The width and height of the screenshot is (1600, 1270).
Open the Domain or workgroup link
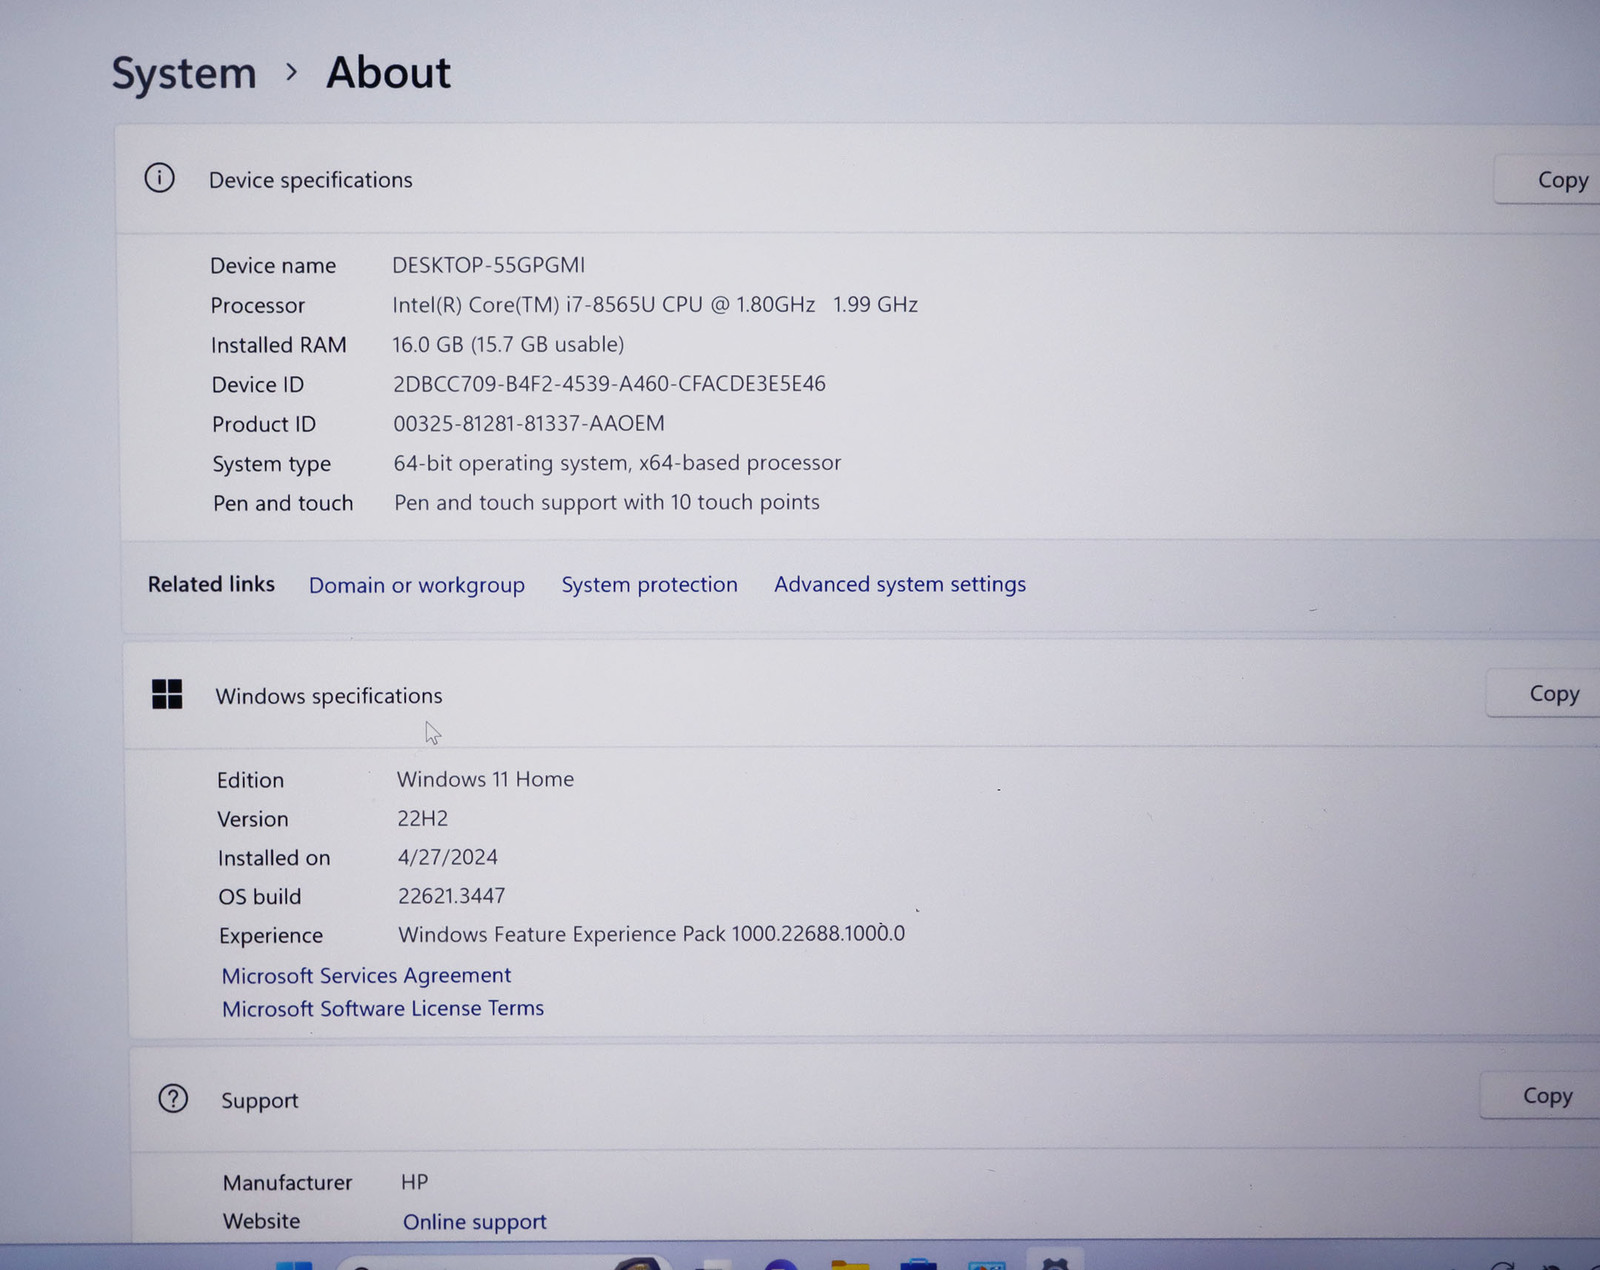(416, 585)
